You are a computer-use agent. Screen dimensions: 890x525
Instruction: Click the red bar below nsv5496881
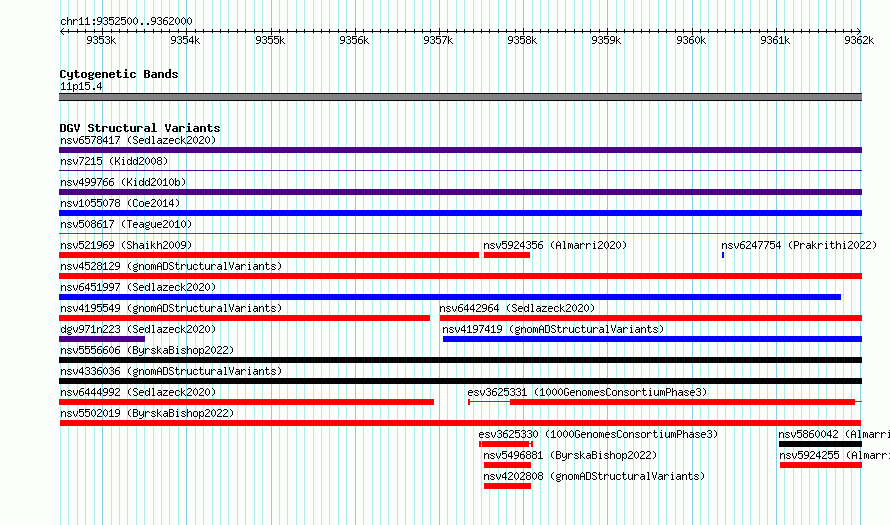[x=507, y=465]
